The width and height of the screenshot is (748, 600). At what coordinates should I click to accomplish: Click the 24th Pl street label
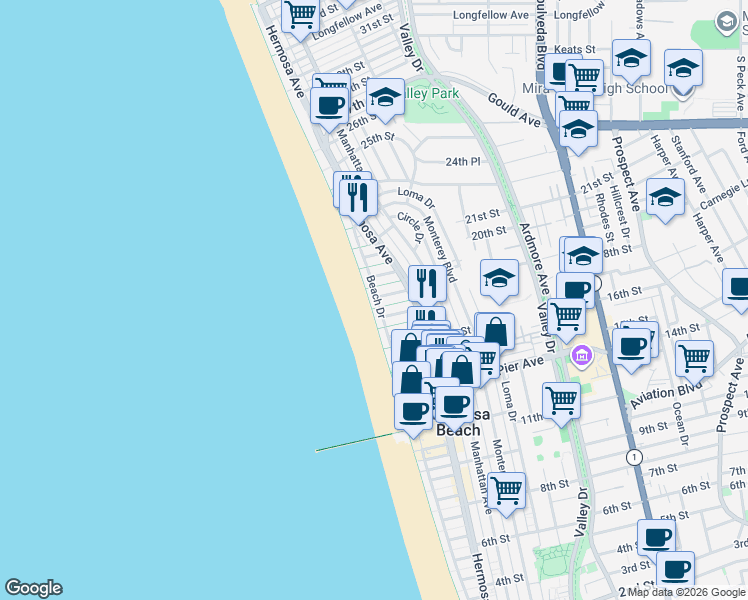click(463, 162)
